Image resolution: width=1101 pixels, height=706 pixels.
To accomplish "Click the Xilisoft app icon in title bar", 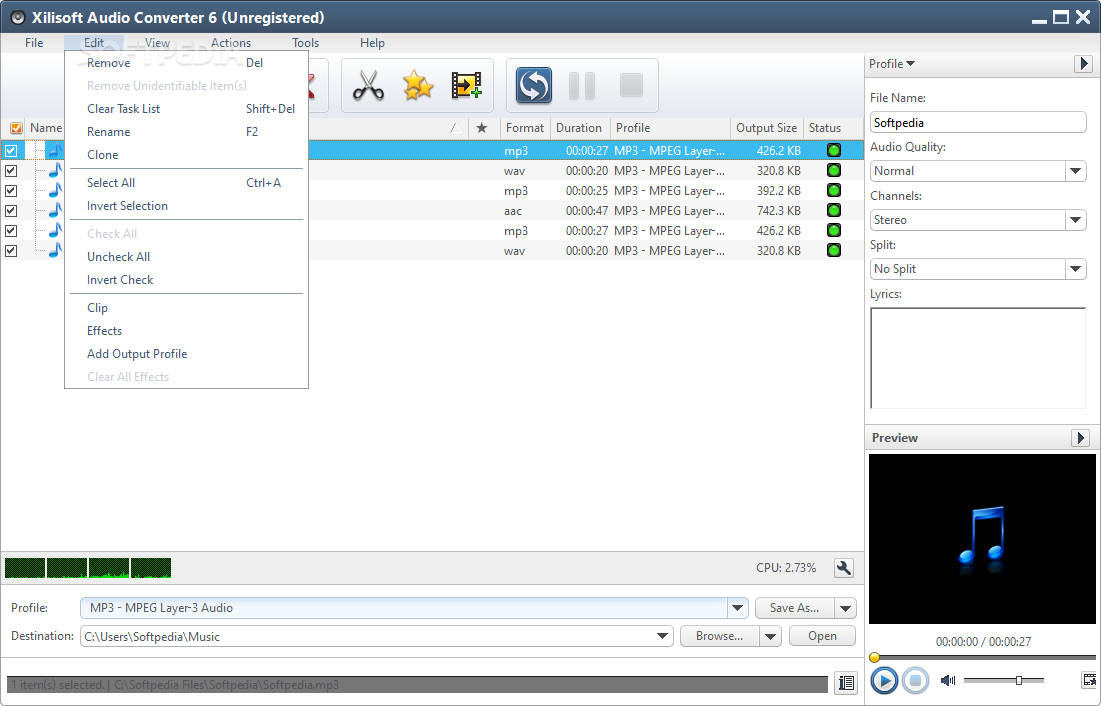I will (x=18, y=18).
